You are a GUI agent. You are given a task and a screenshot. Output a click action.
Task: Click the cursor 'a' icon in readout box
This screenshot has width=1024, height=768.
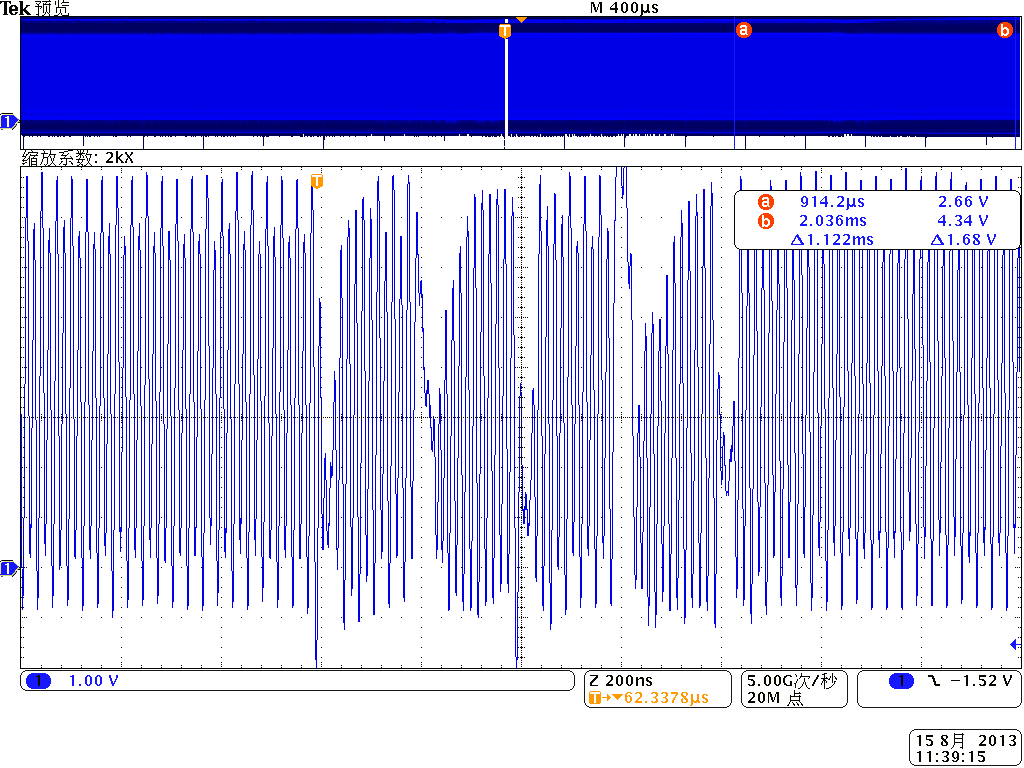(765, 202)
